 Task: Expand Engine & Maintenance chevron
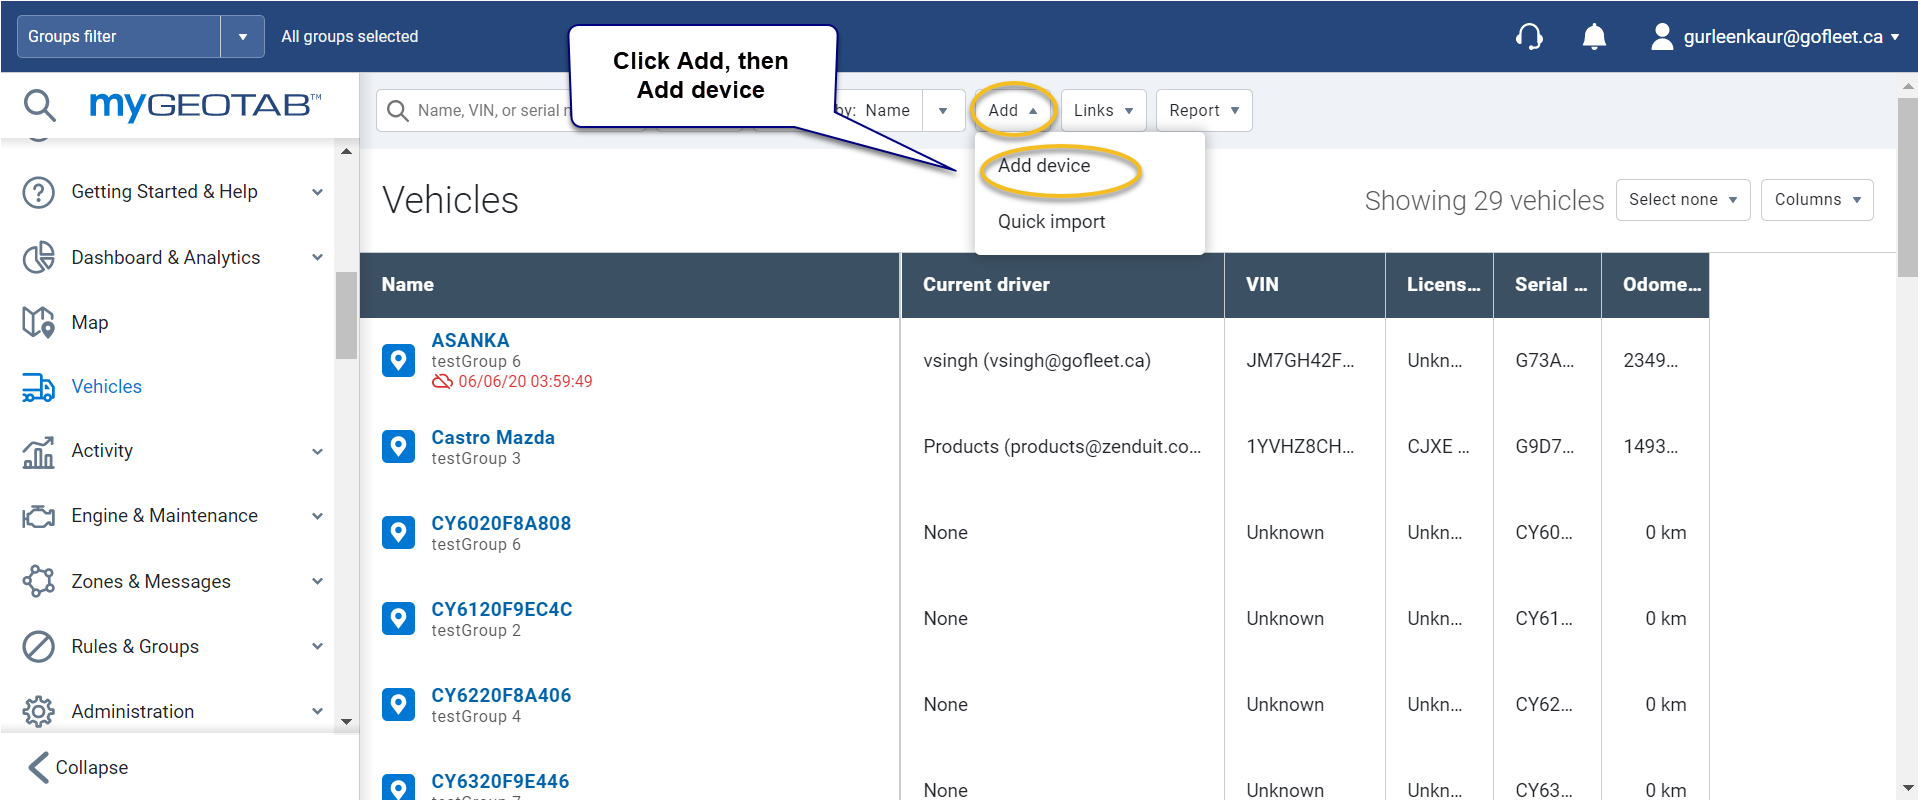(x=317, y=516)
